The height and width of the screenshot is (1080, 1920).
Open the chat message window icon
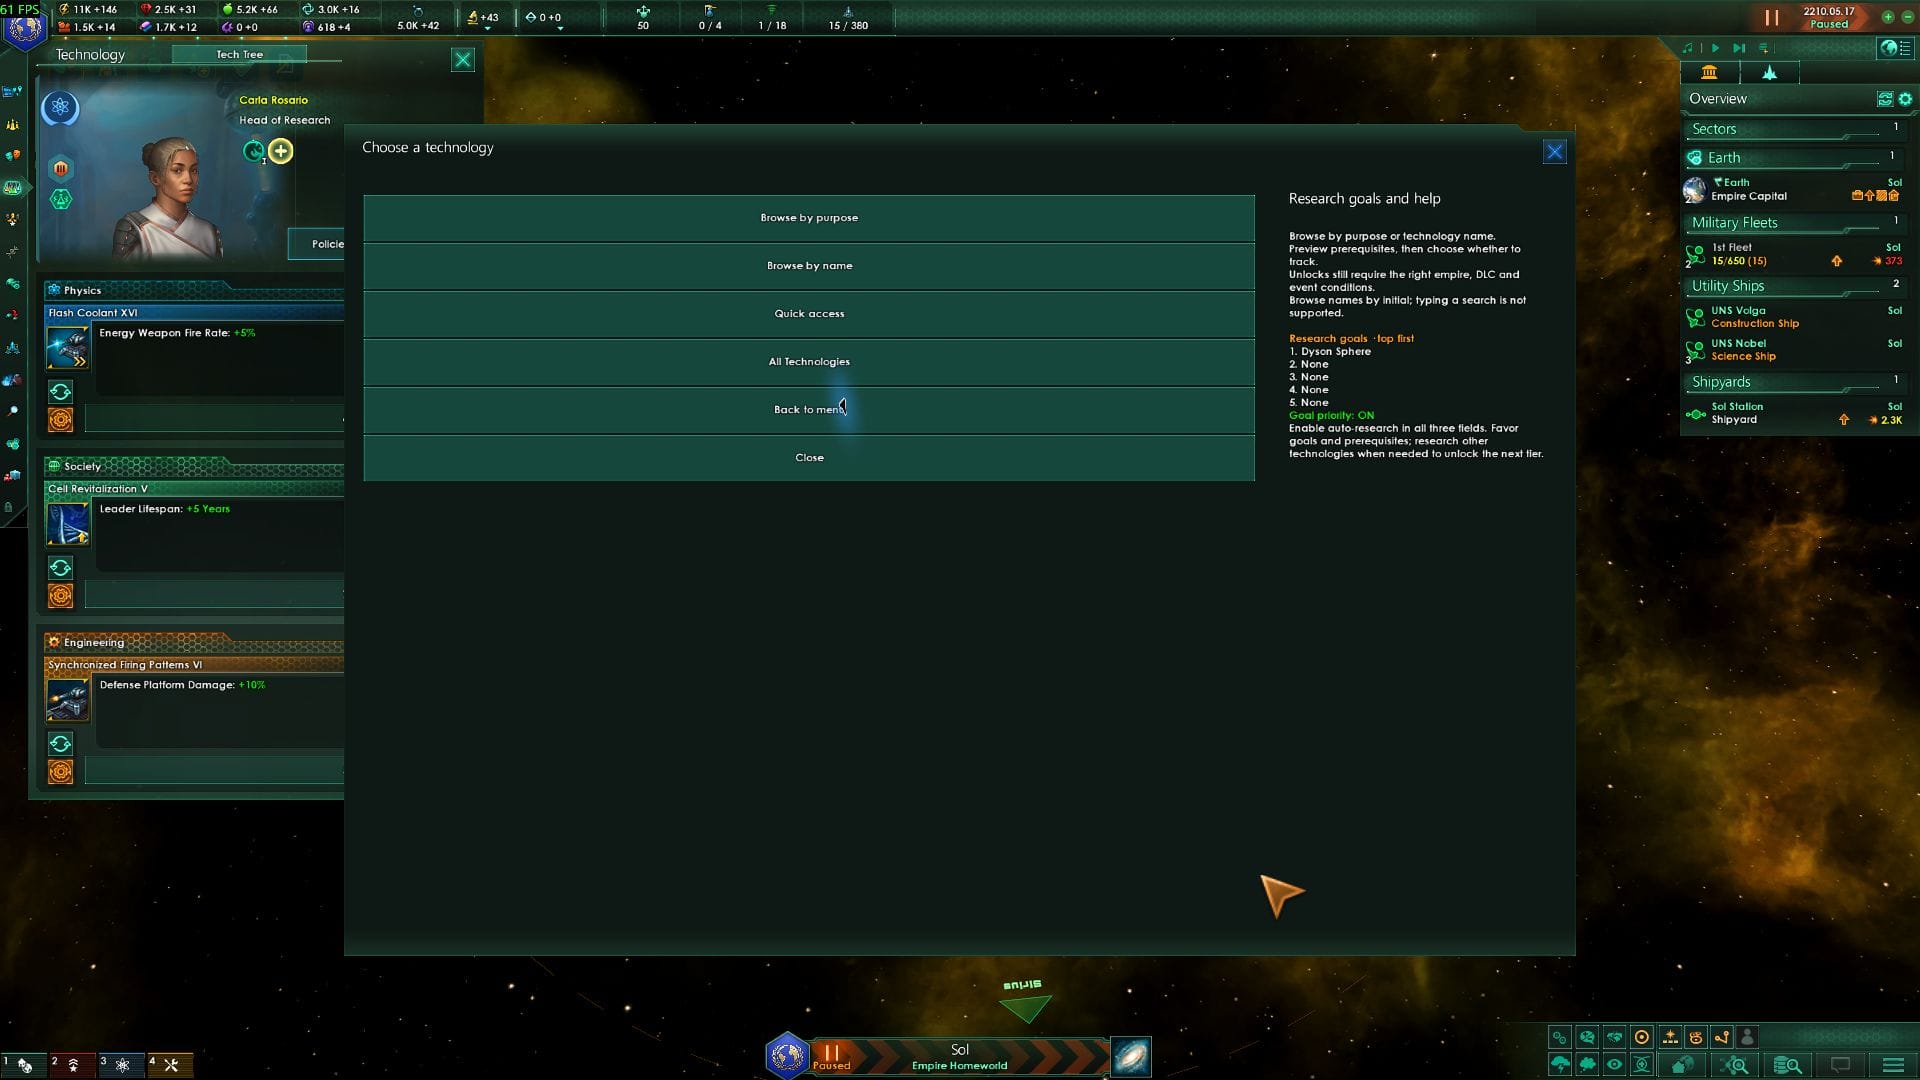(1840, 1065)
